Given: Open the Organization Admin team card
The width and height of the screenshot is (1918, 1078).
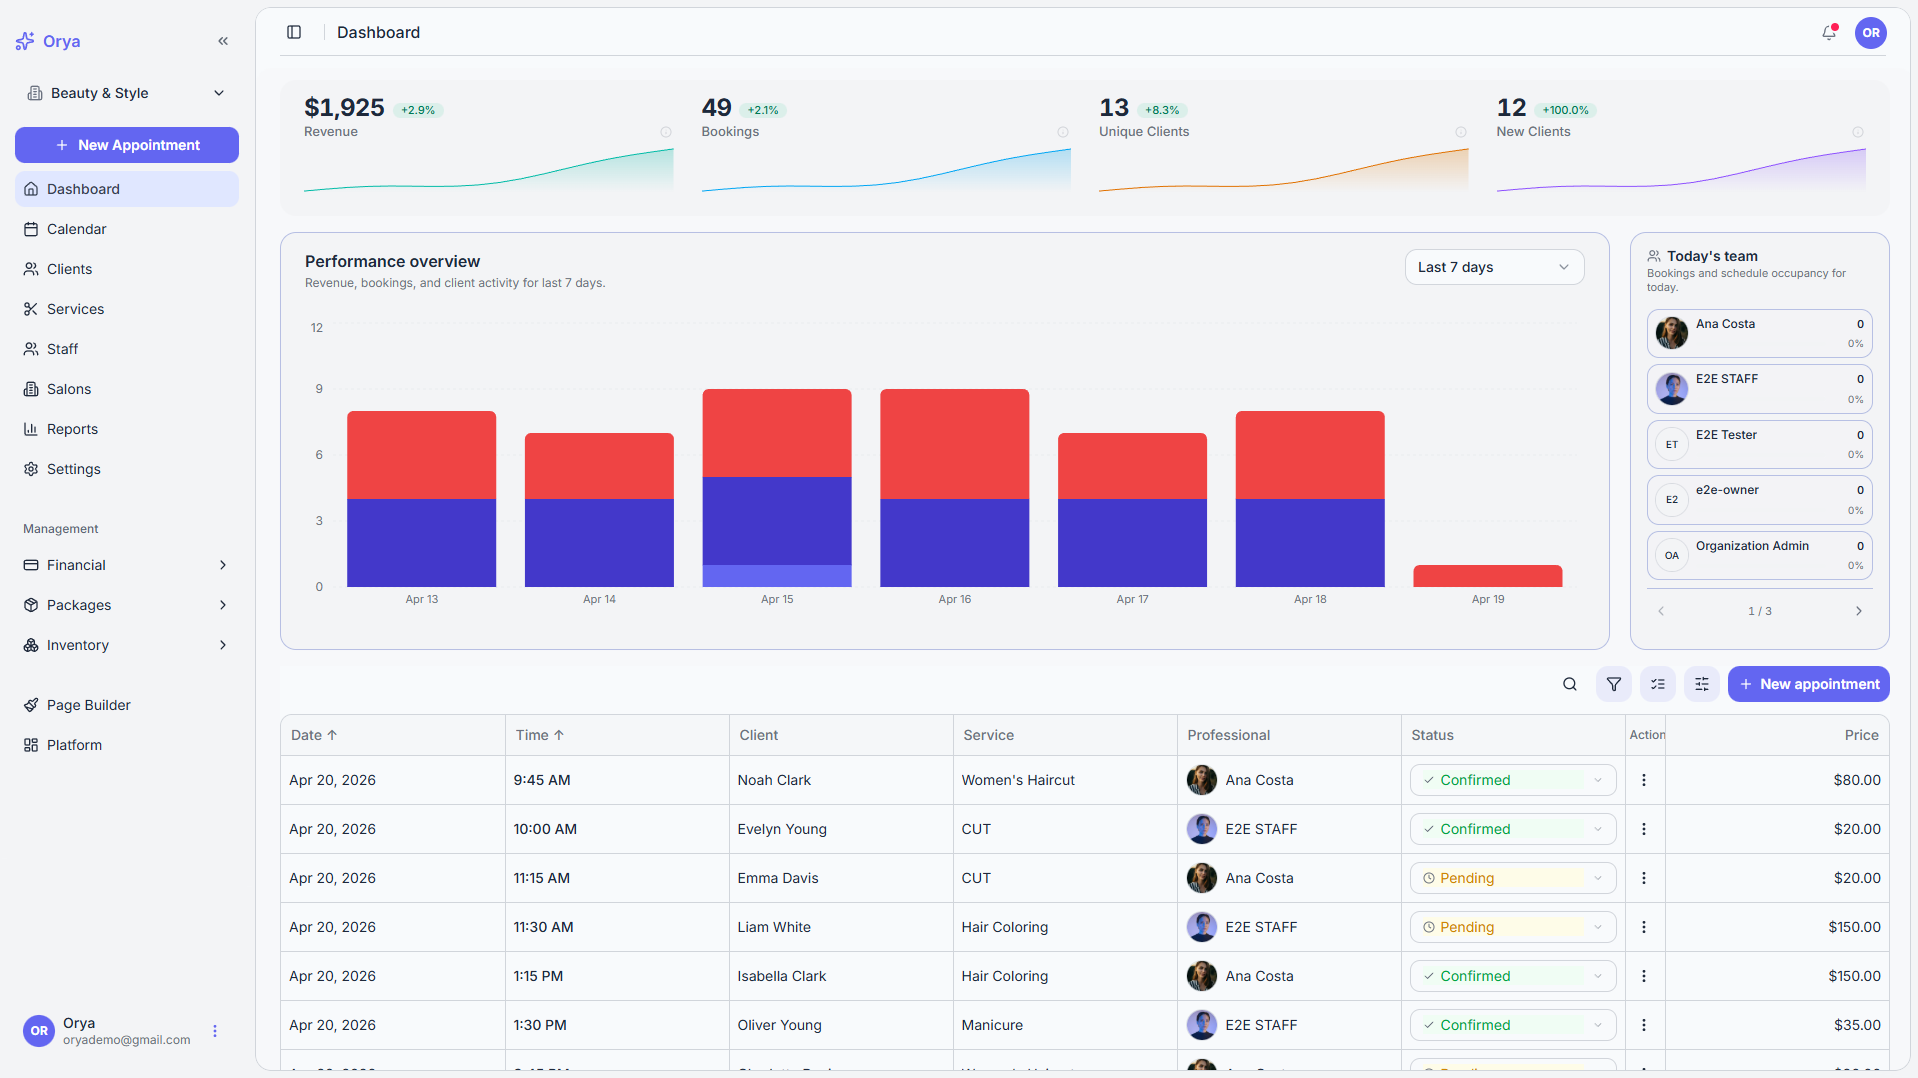Looking at the screenshot, I should click(1759, 555).
